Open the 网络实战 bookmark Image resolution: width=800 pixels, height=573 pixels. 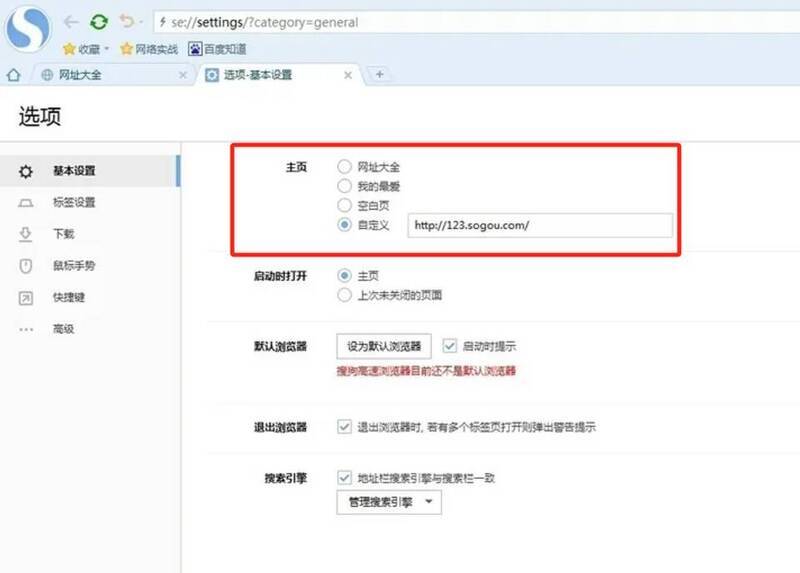coord(149,49)
